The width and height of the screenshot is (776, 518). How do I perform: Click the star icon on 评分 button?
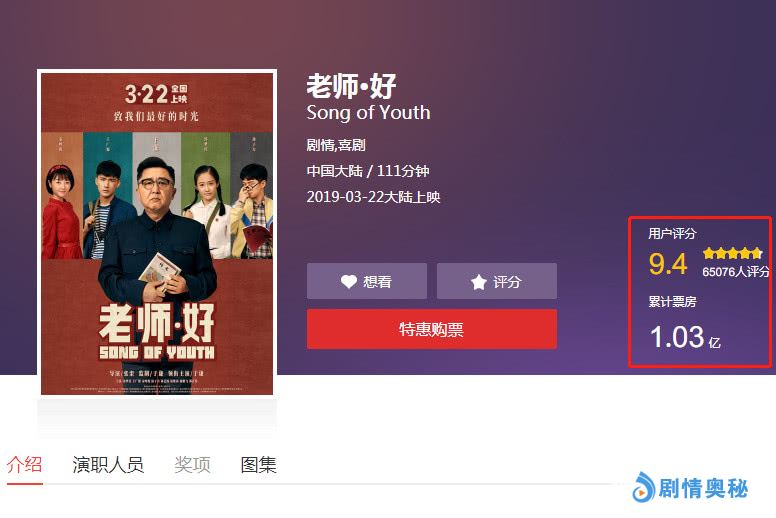point(479,282)
